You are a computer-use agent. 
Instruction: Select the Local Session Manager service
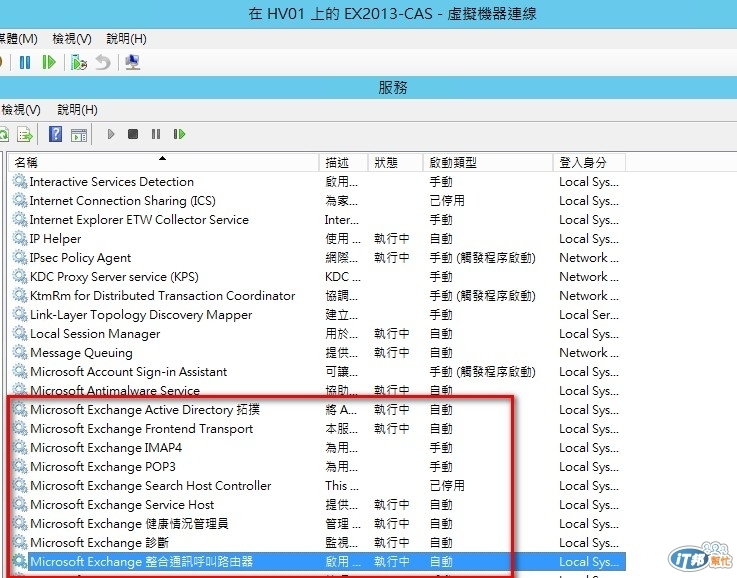pyautogui.click(x=95, y=334)
